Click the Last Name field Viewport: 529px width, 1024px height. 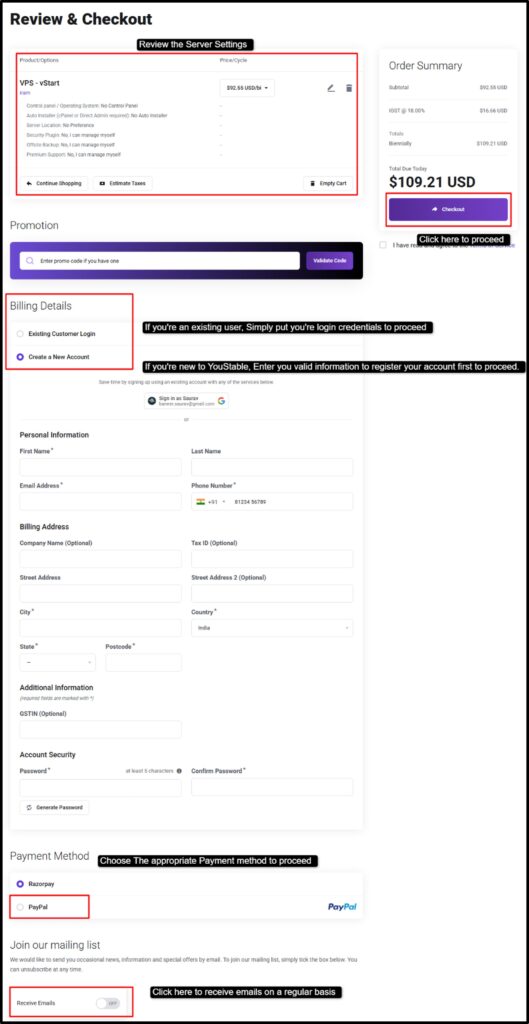(x=272, y=467)
